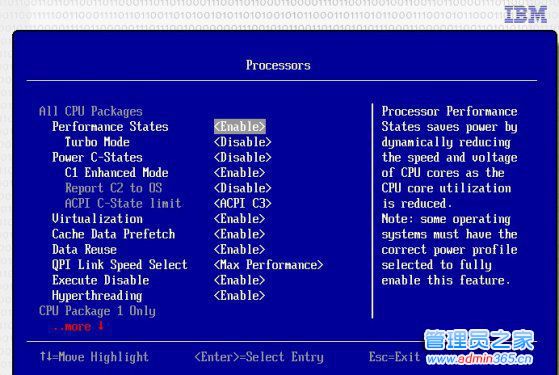Select the Cache Data Prefetch entry
The width and height of the screenshot is (559, 375).
tap(113, 234)
